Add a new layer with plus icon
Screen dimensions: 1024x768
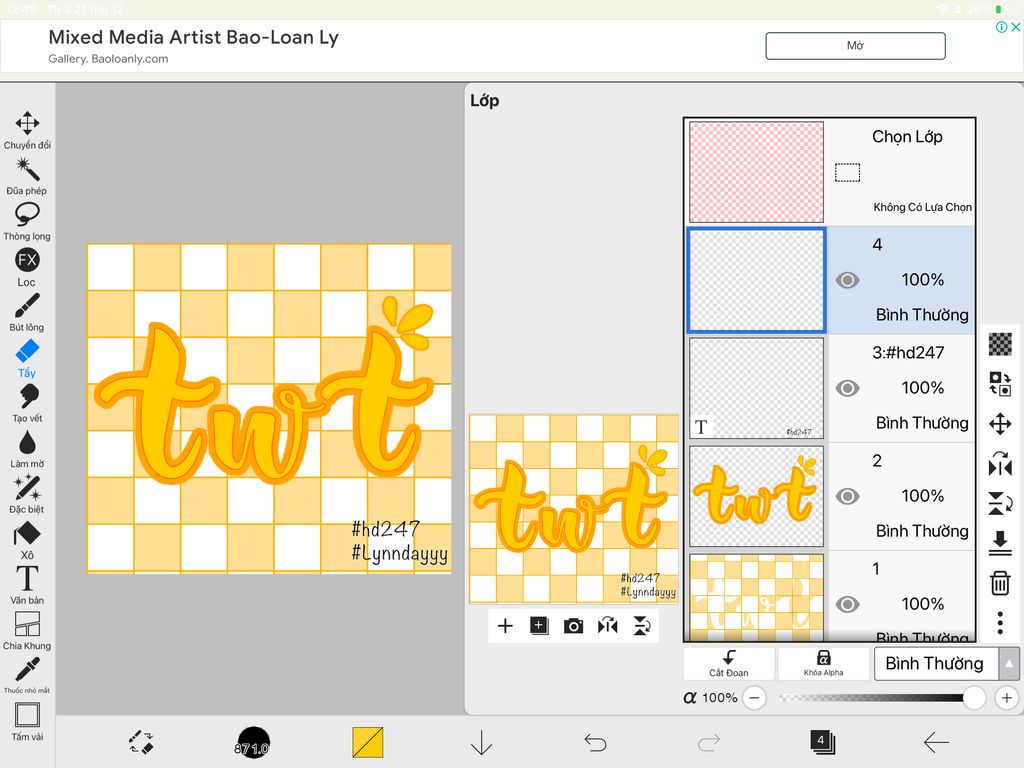click(x=505, y=626)
